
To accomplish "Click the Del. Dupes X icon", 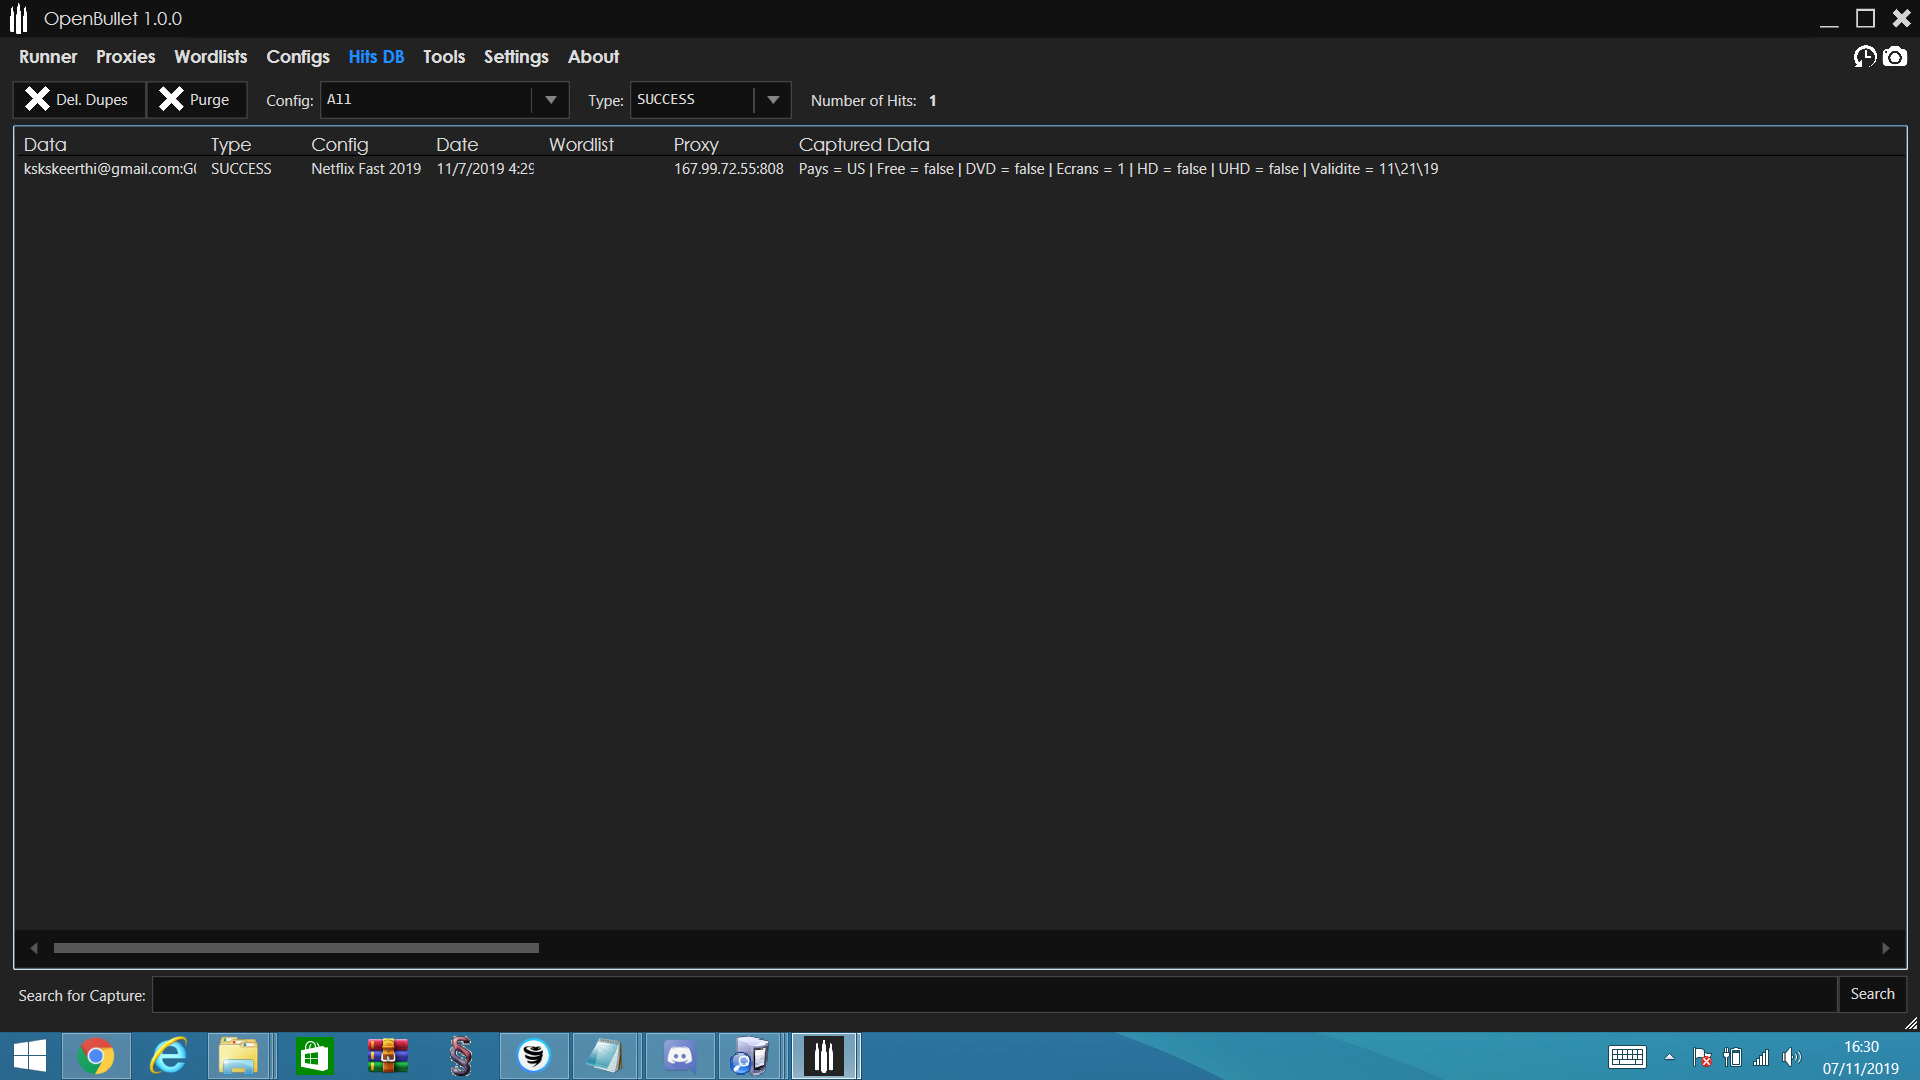I will (37, 99).
